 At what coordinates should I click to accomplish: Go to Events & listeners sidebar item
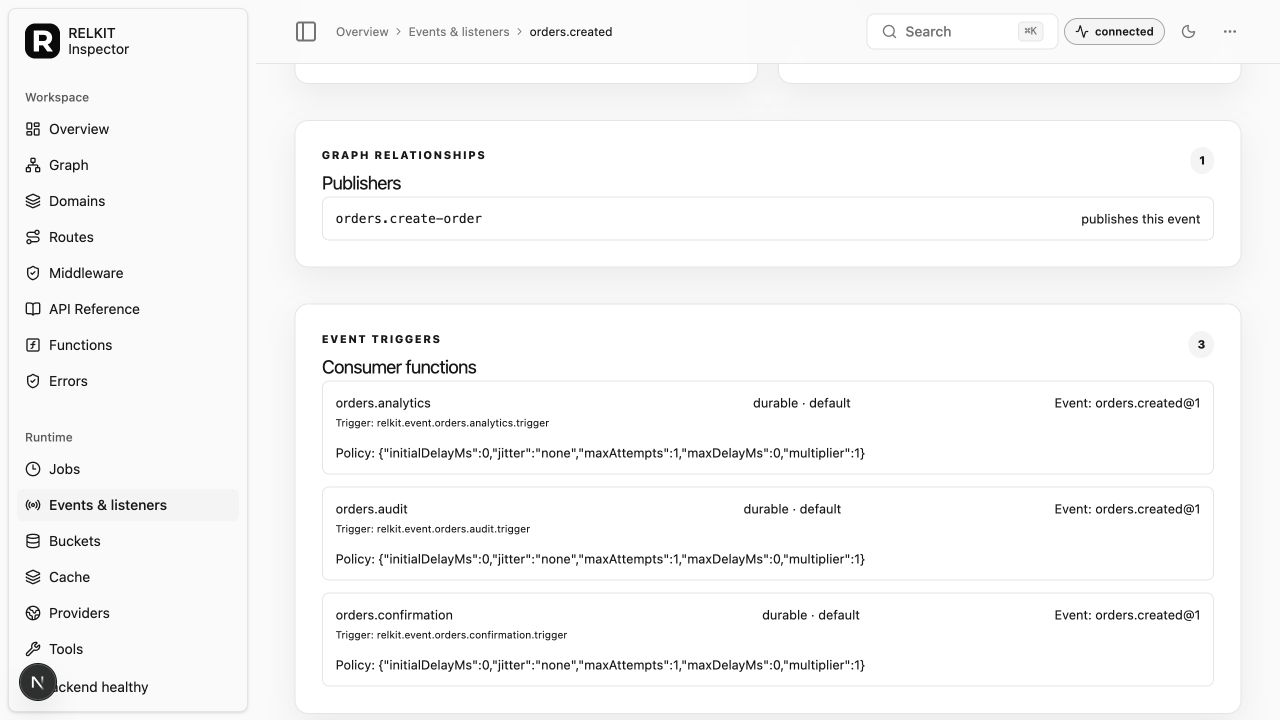point(128,505)
